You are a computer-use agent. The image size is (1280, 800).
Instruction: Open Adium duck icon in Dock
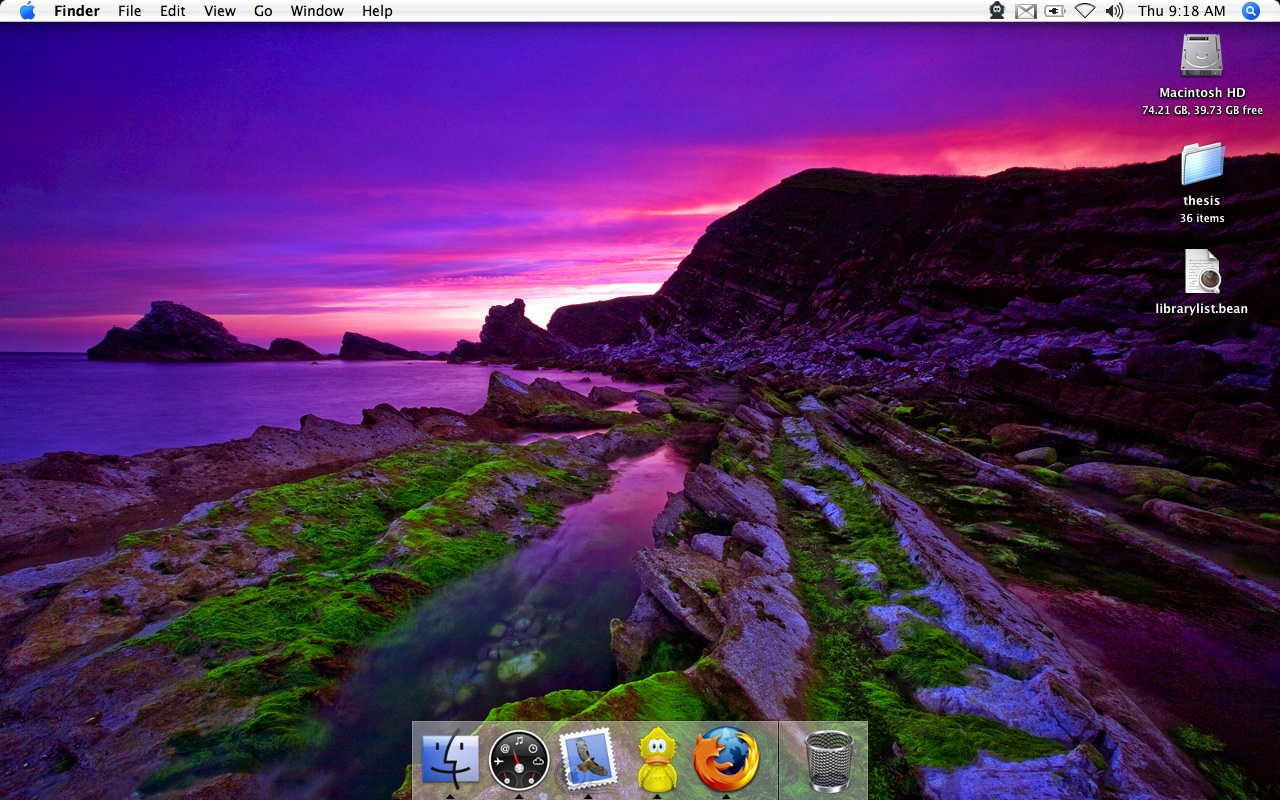(x=656, y=759)
